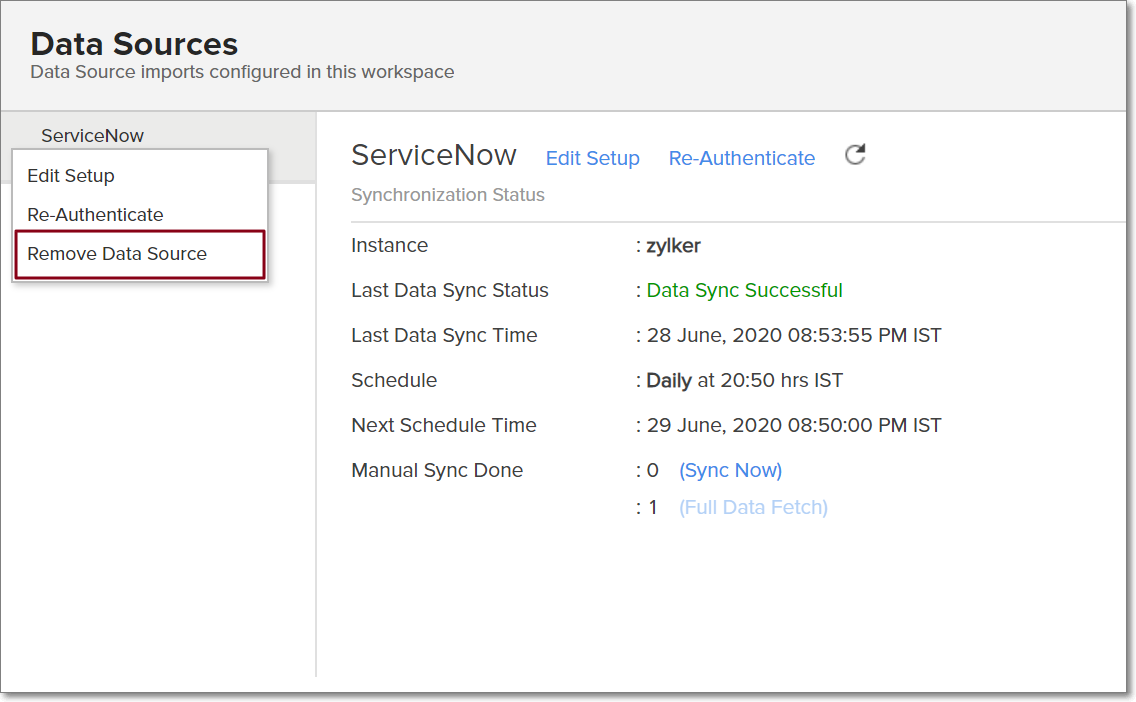Image resolution: width=1136 pixels, height=702 pixels.
Task: Click the Full Data Fetch link
Action: pyautogui.click(x=753, y=507)
